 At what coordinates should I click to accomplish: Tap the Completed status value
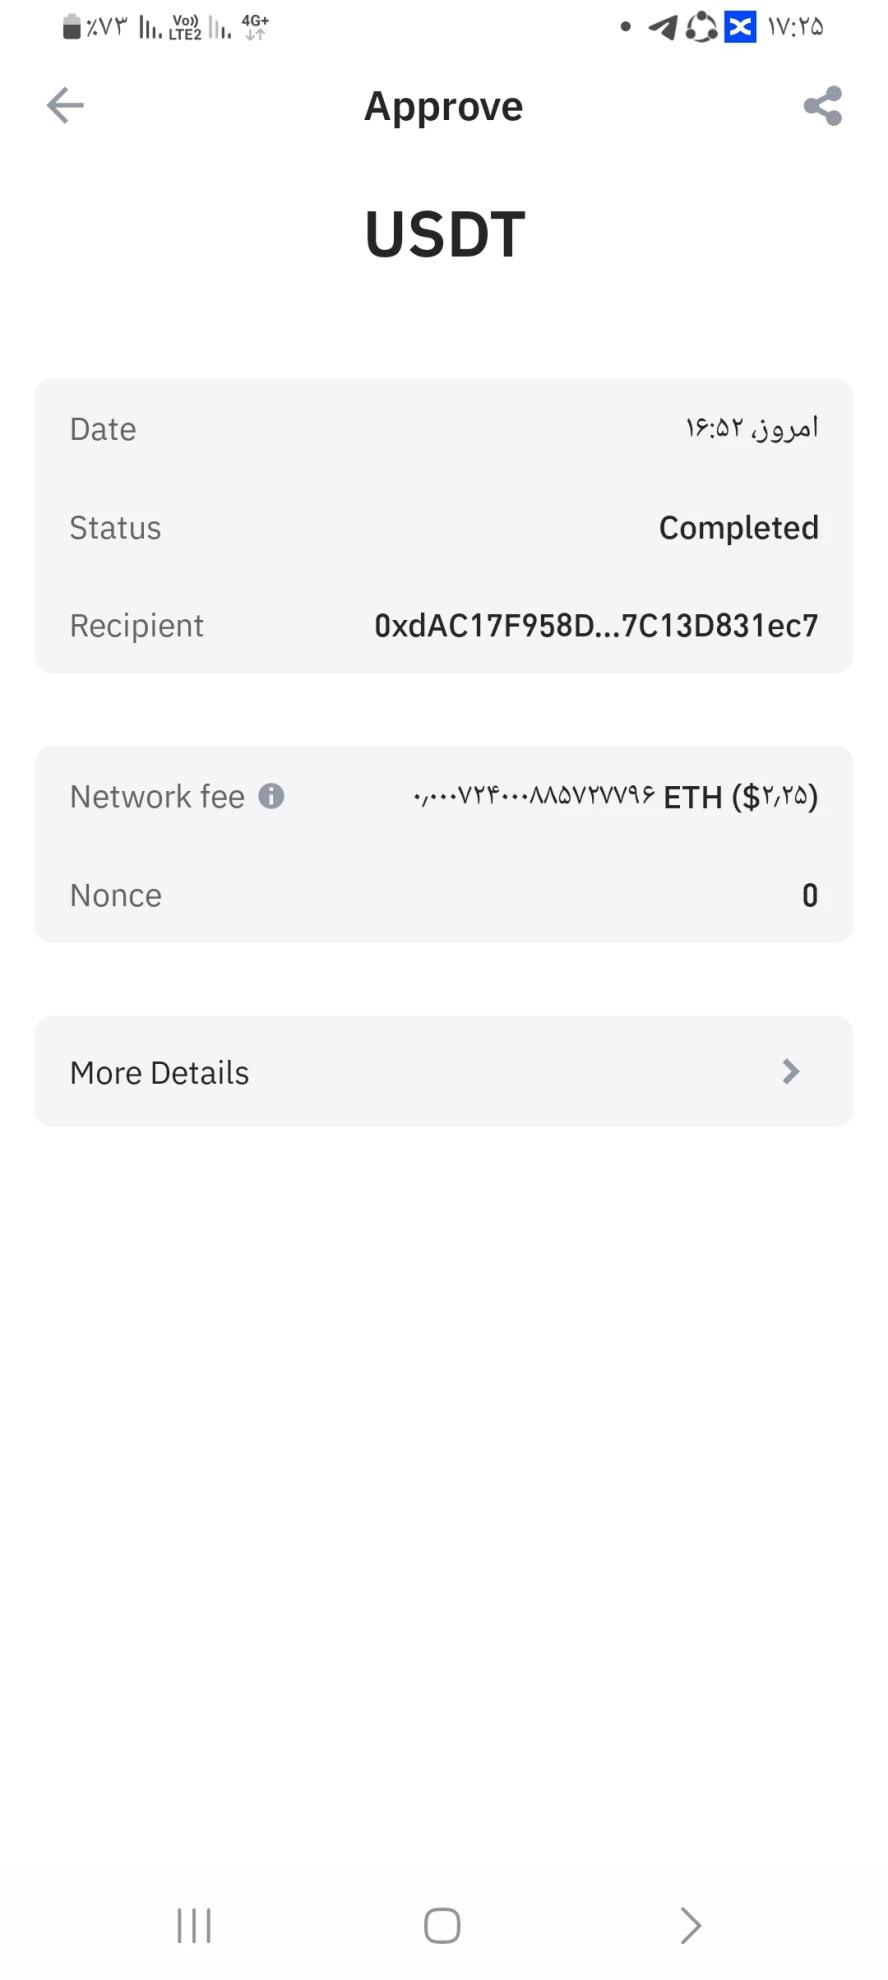tap(738, 528)
